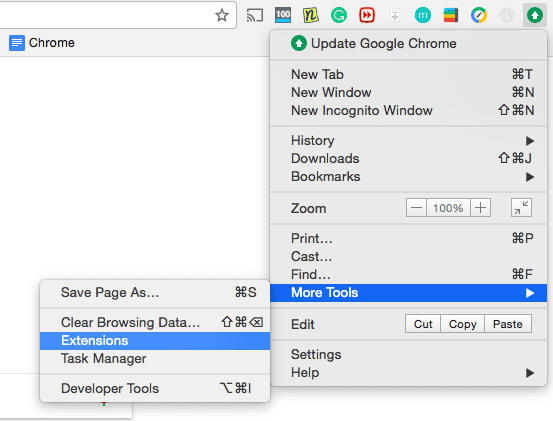Click the Copy button

pyautogui.click(x=462, y=324)
